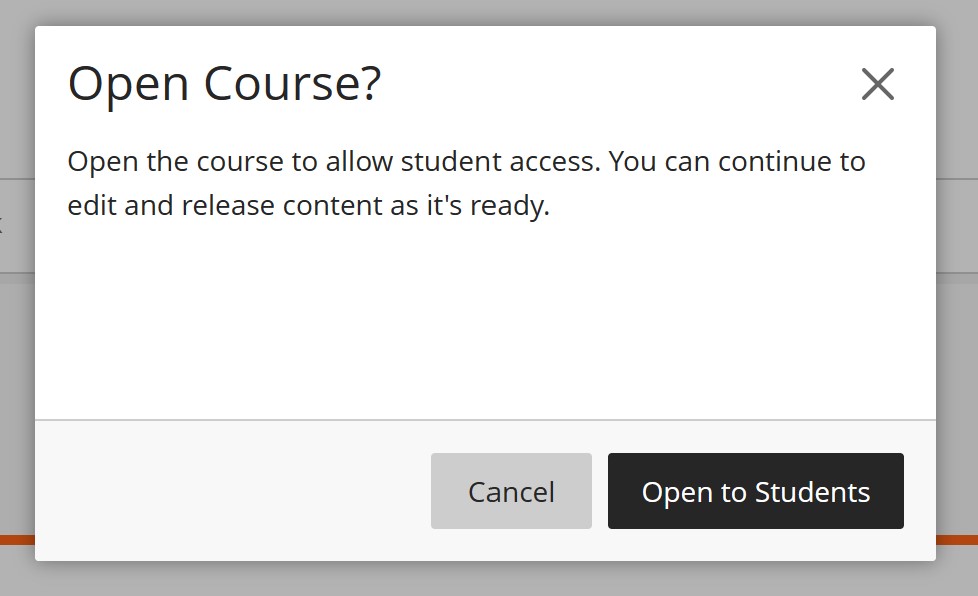The height and width of the screenshot is (596, 978).
Task: Confirm with the Open to Students button
Action: (755, 491)
